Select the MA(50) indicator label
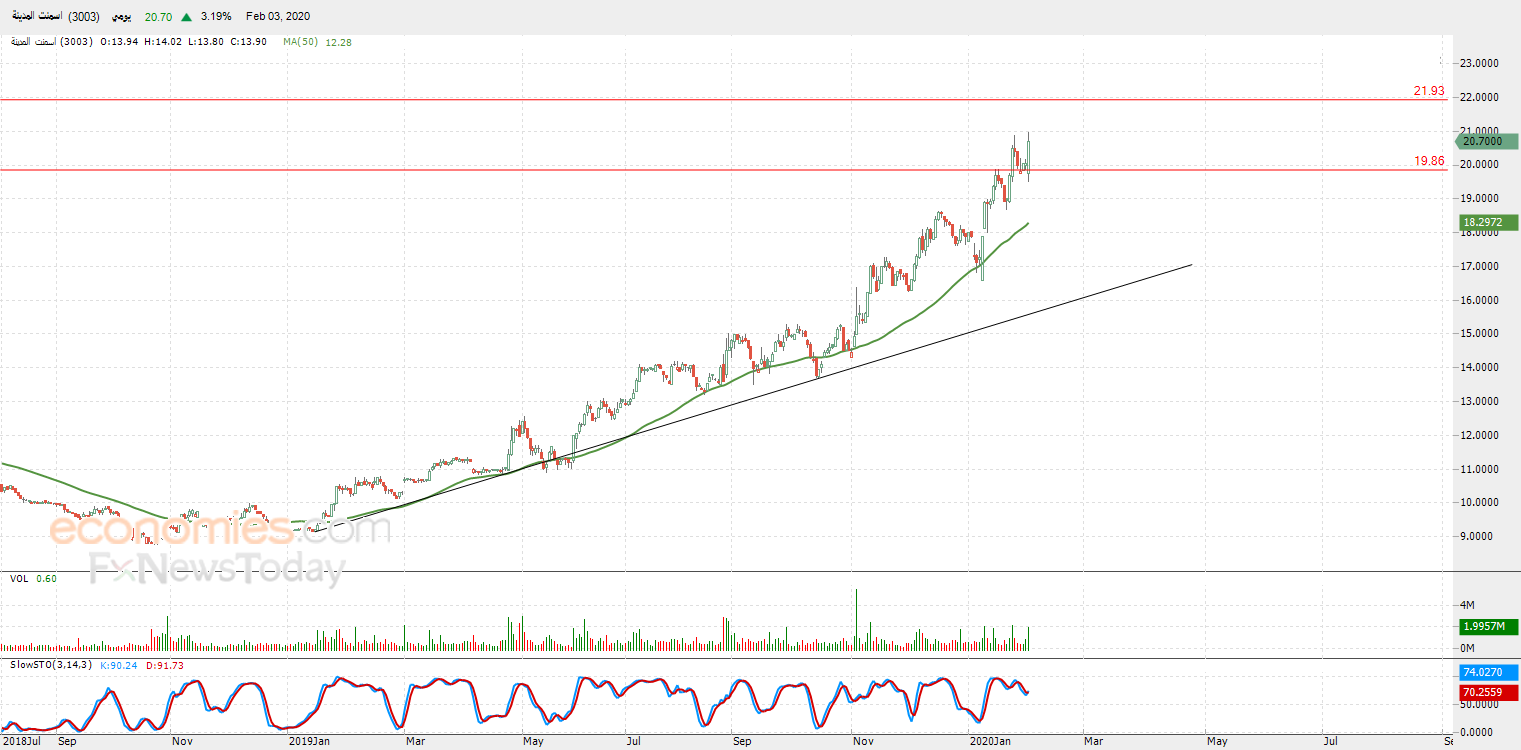 pos(301,42)
